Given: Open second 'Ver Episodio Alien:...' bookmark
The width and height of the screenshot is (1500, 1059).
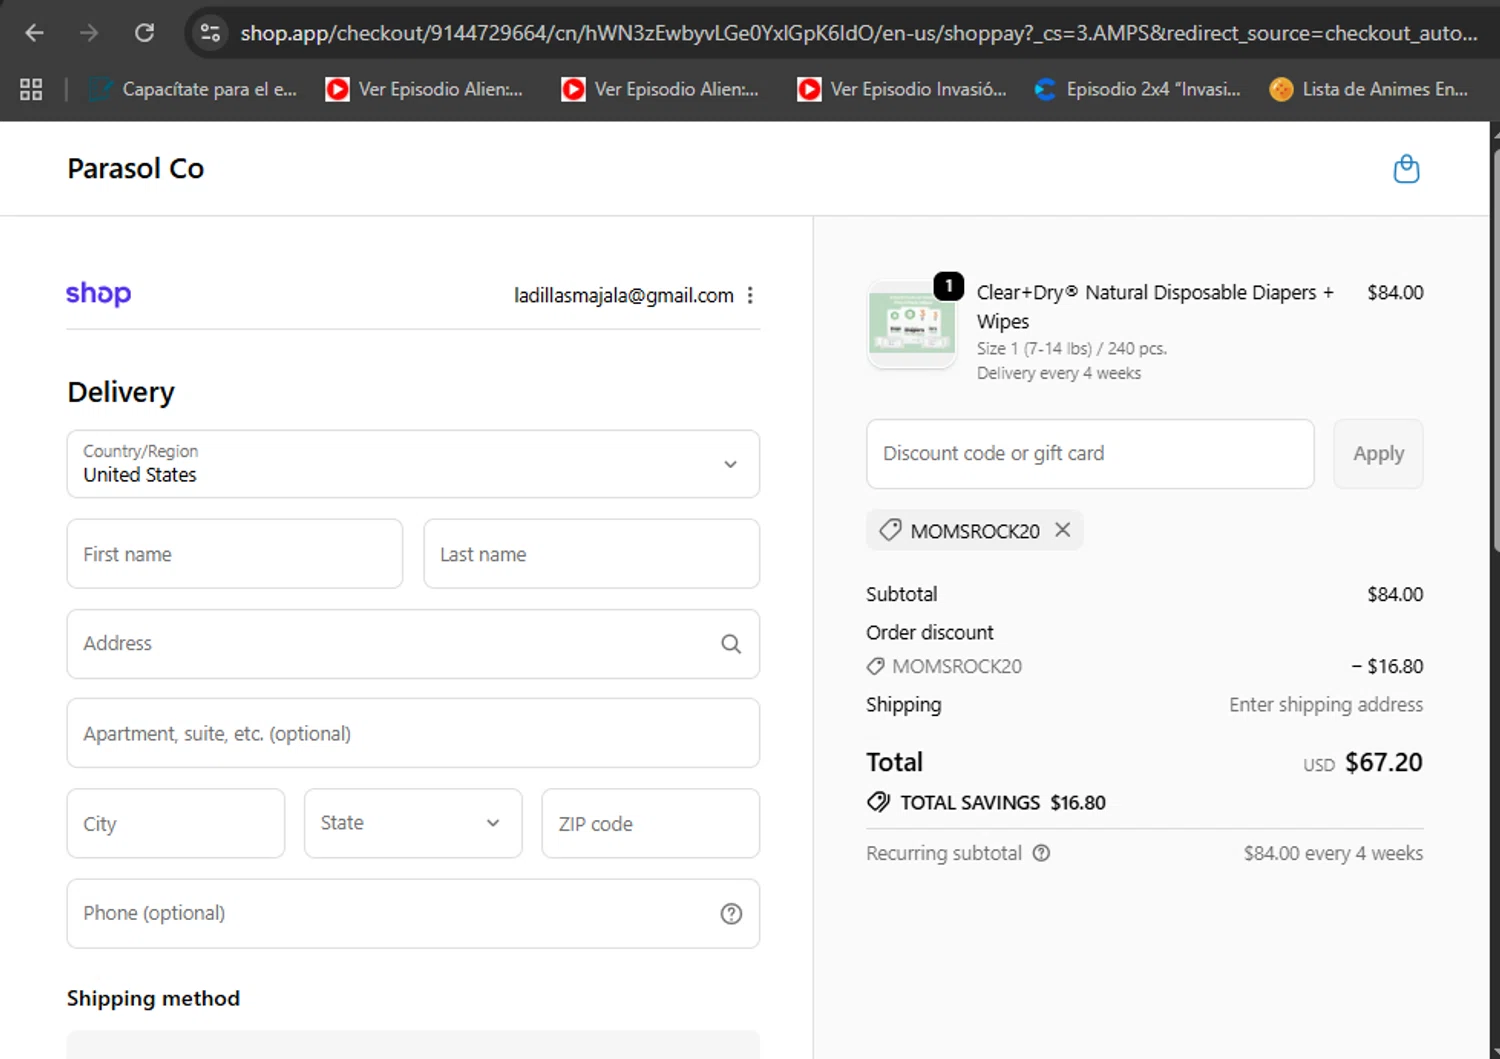Looking at the screenshot, I should [661, 89].
